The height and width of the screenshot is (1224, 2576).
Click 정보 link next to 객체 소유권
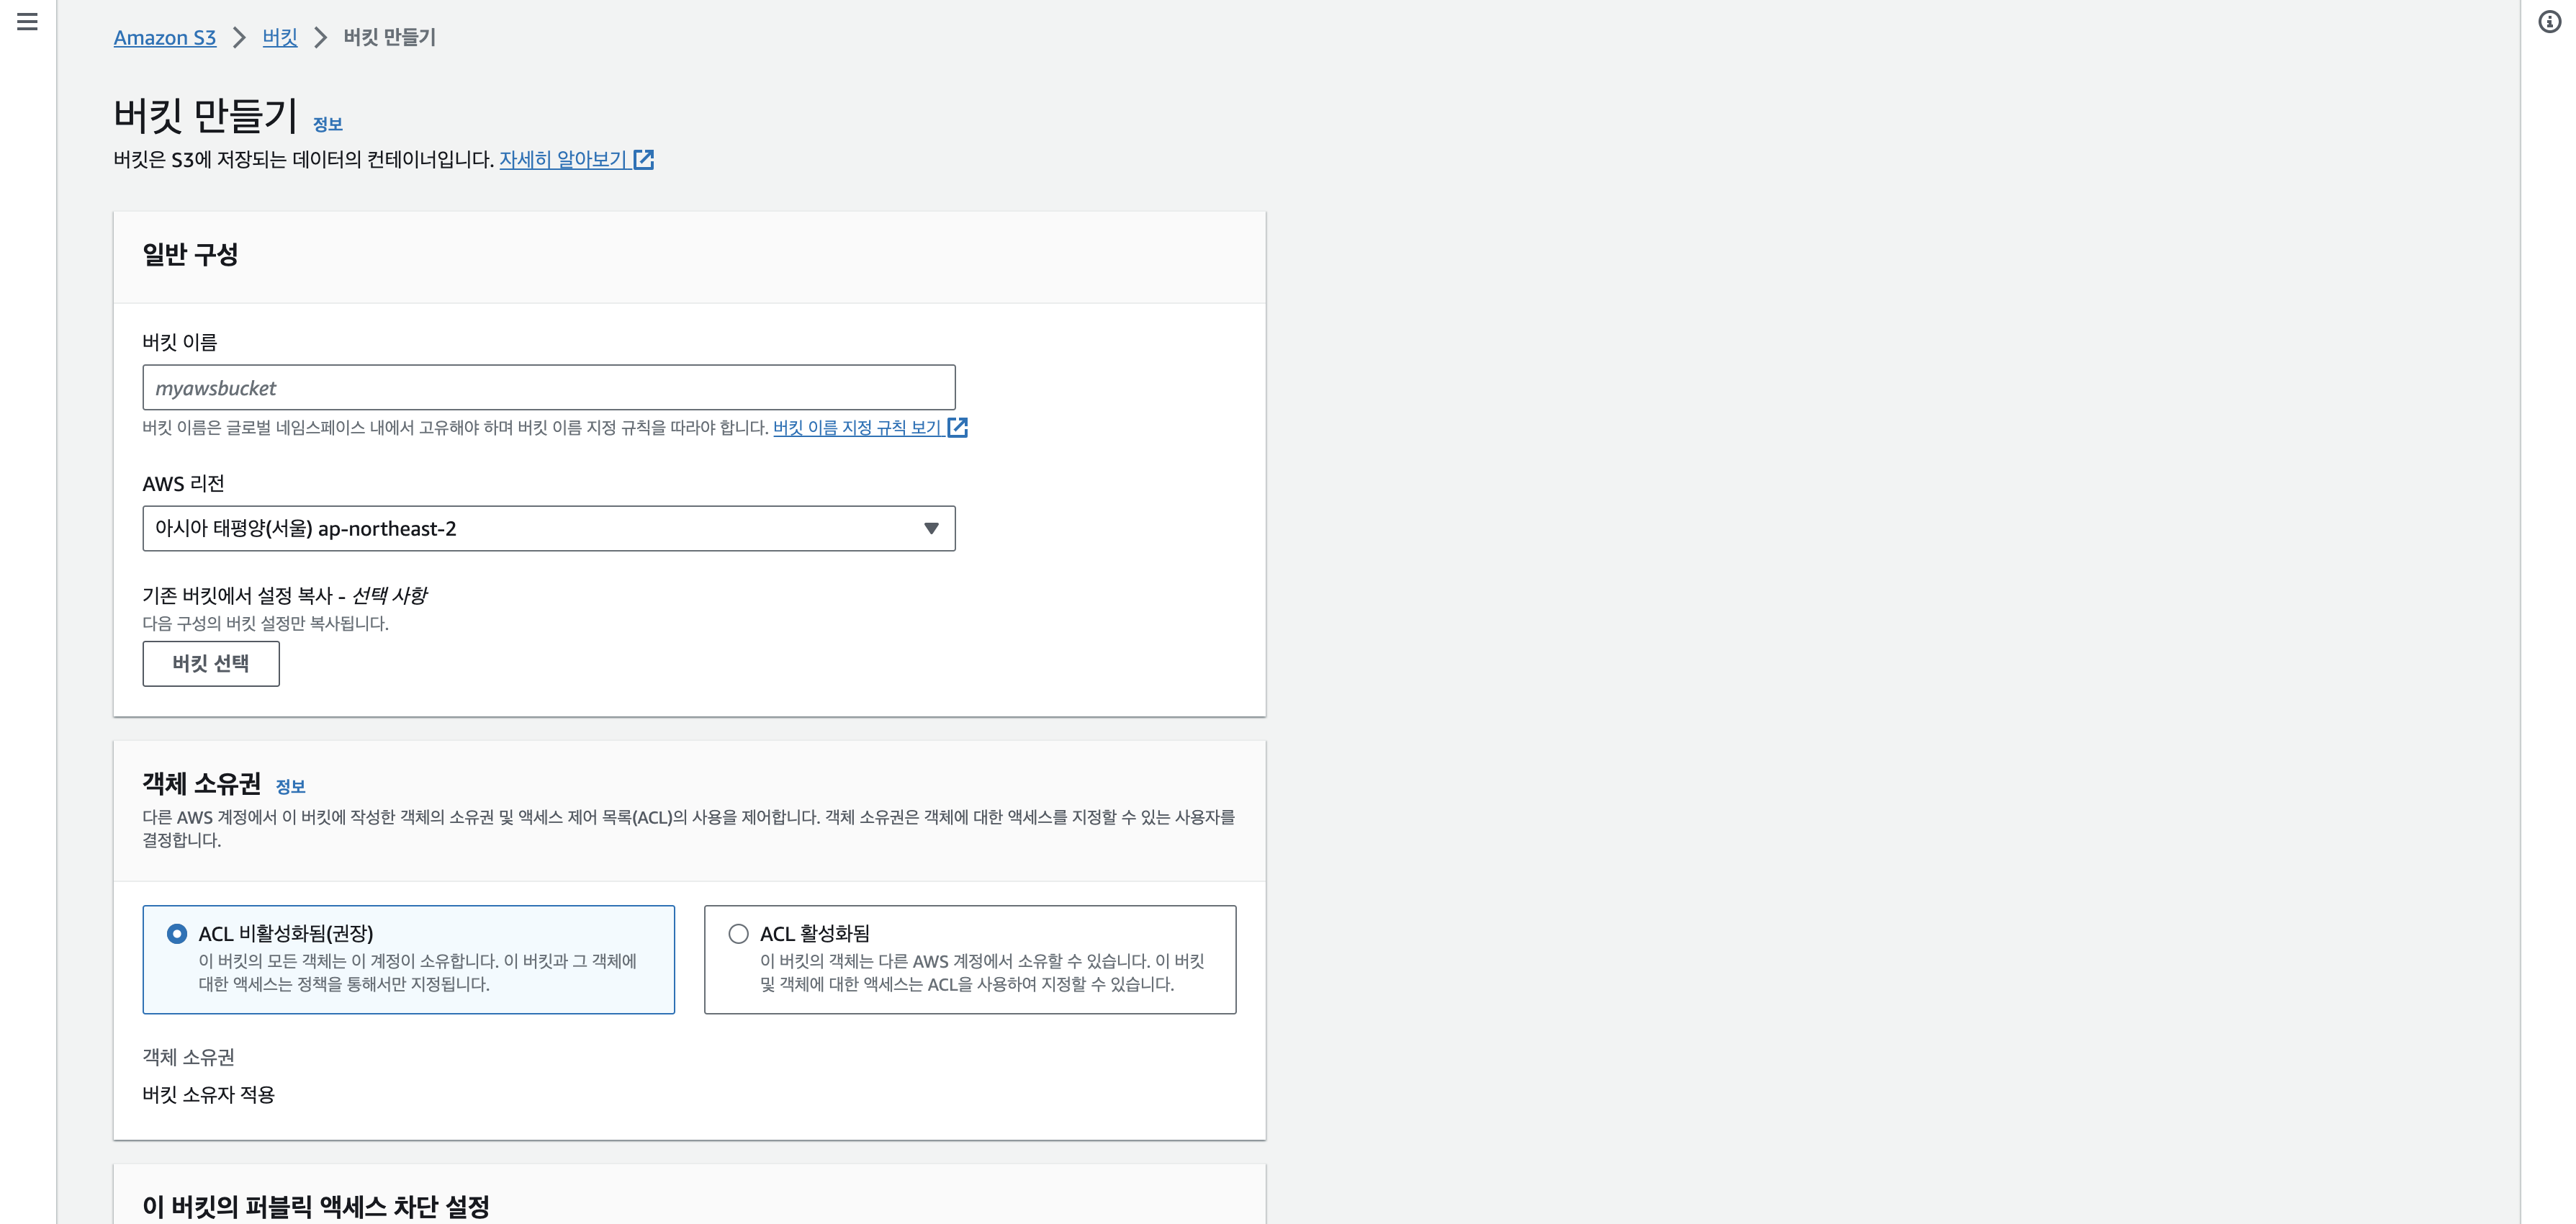click(x=290, y=787)
